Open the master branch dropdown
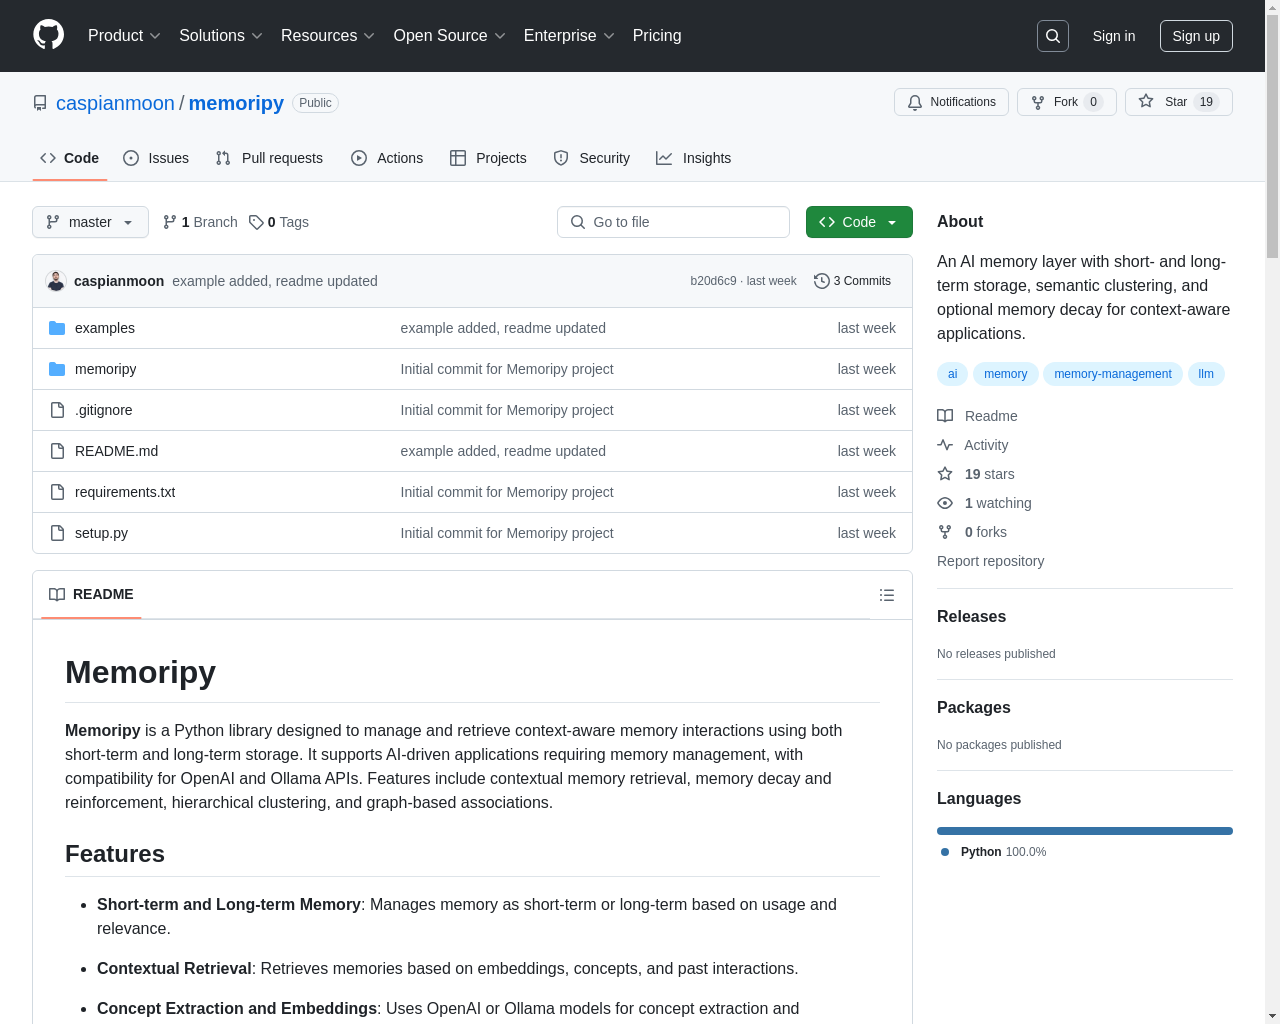This screenshot has height=1024, width=1280. (x=90, y=222)
